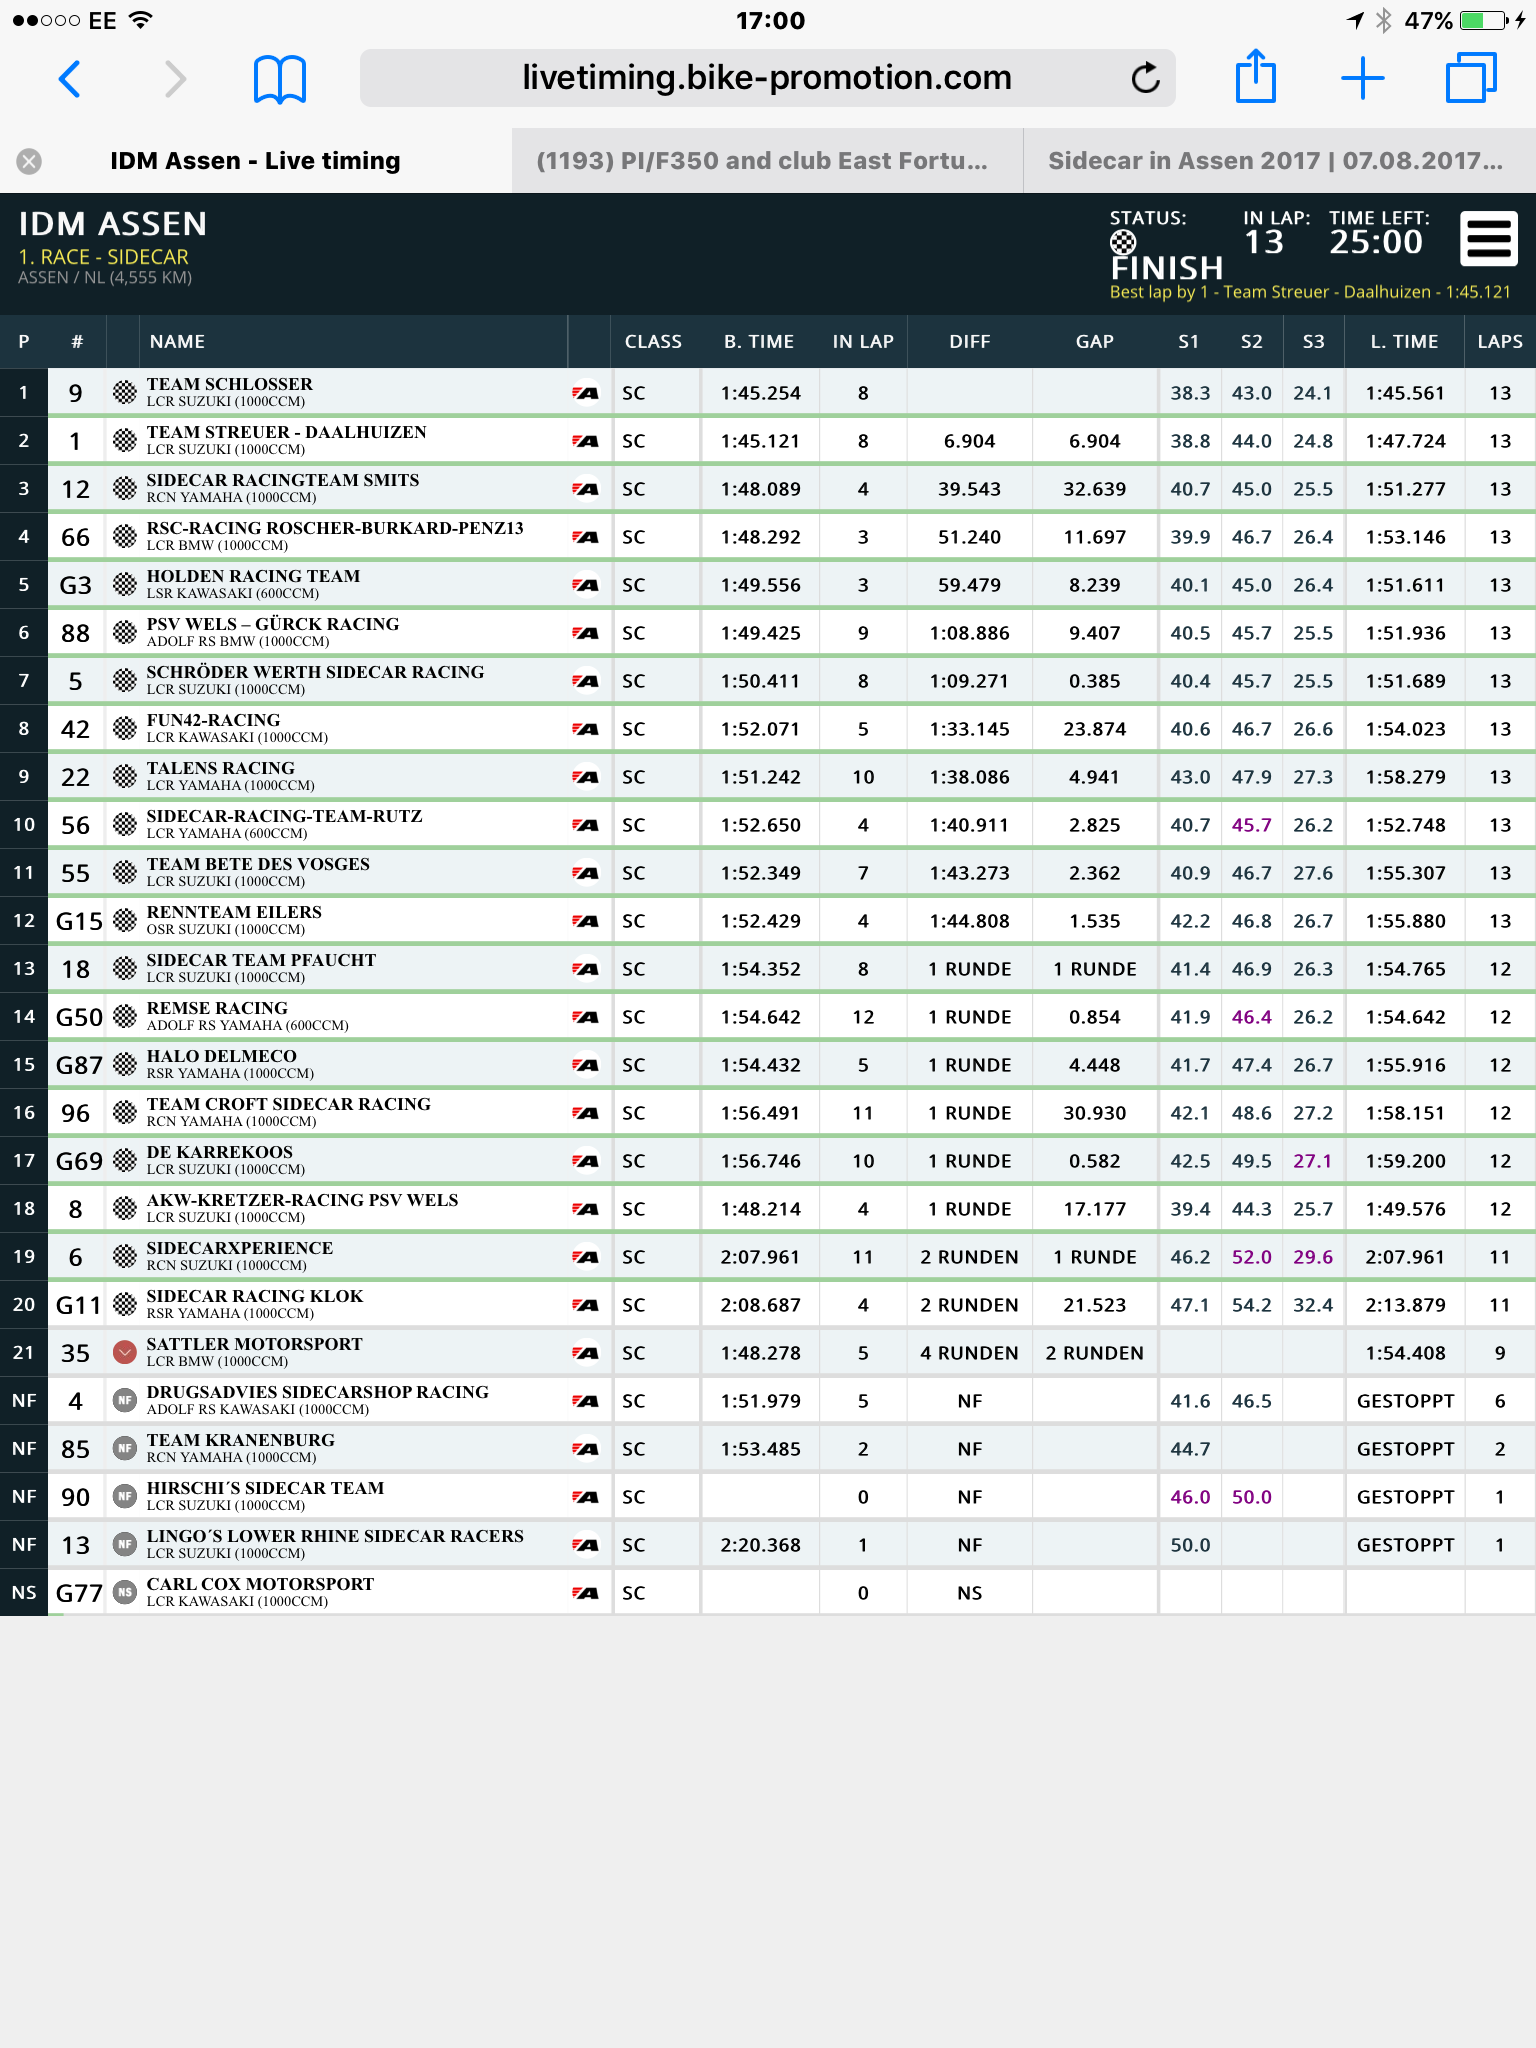This screenshot has width=1536, height=2048.
Task: Click the Best lap by Team Streuer text
Action: coord(1310,292)
